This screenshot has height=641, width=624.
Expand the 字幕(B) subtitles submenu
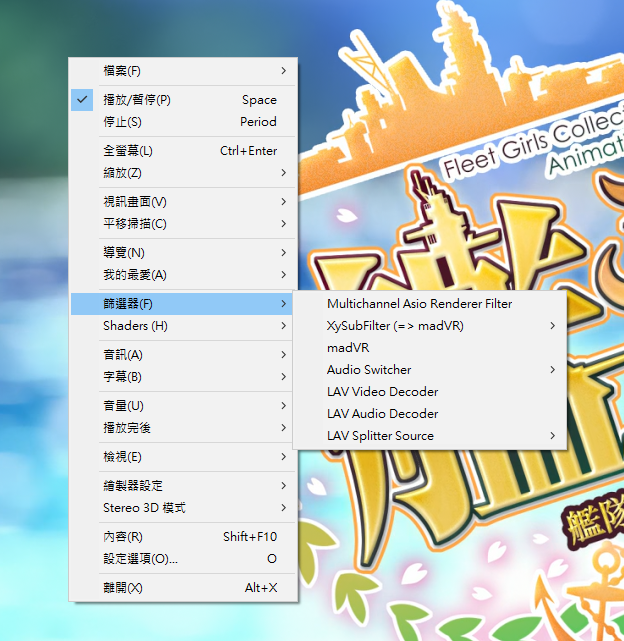coord(183,377)
